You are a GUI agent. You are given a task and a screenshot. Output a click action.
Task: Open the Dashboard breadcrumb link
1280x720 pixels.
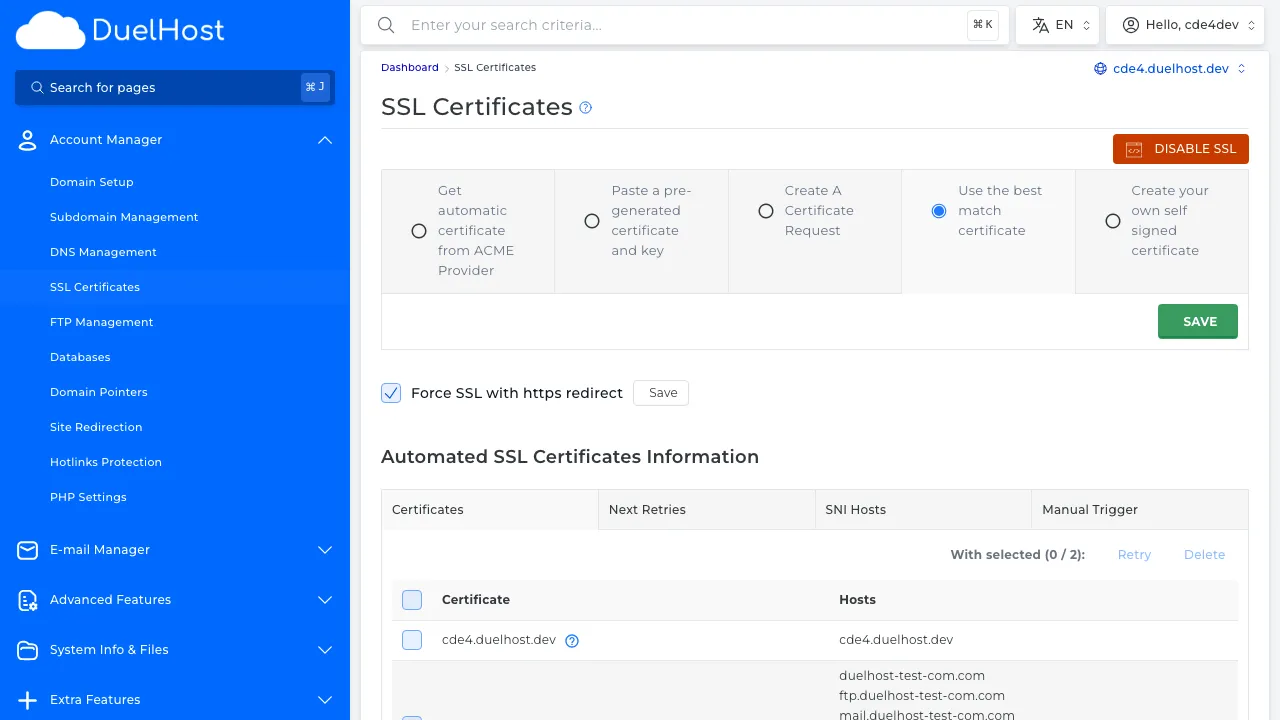click(409, 67)
